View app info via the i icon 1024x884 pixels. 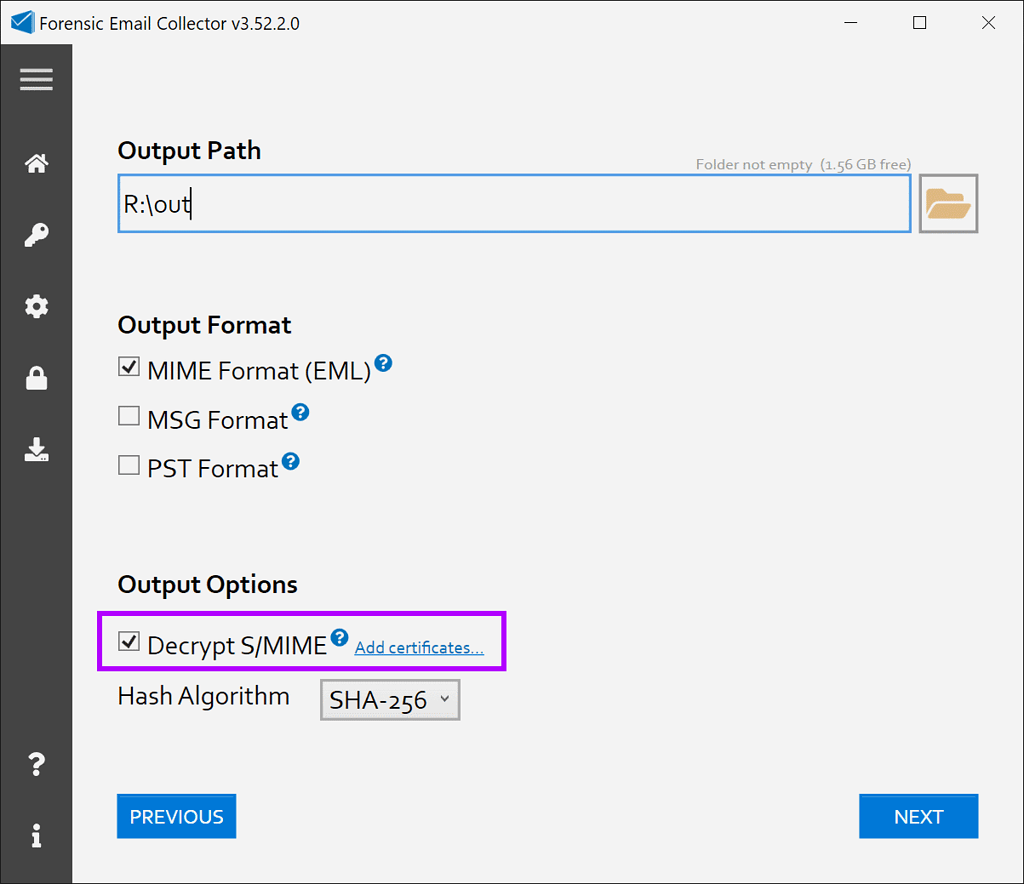pos(36,836)
